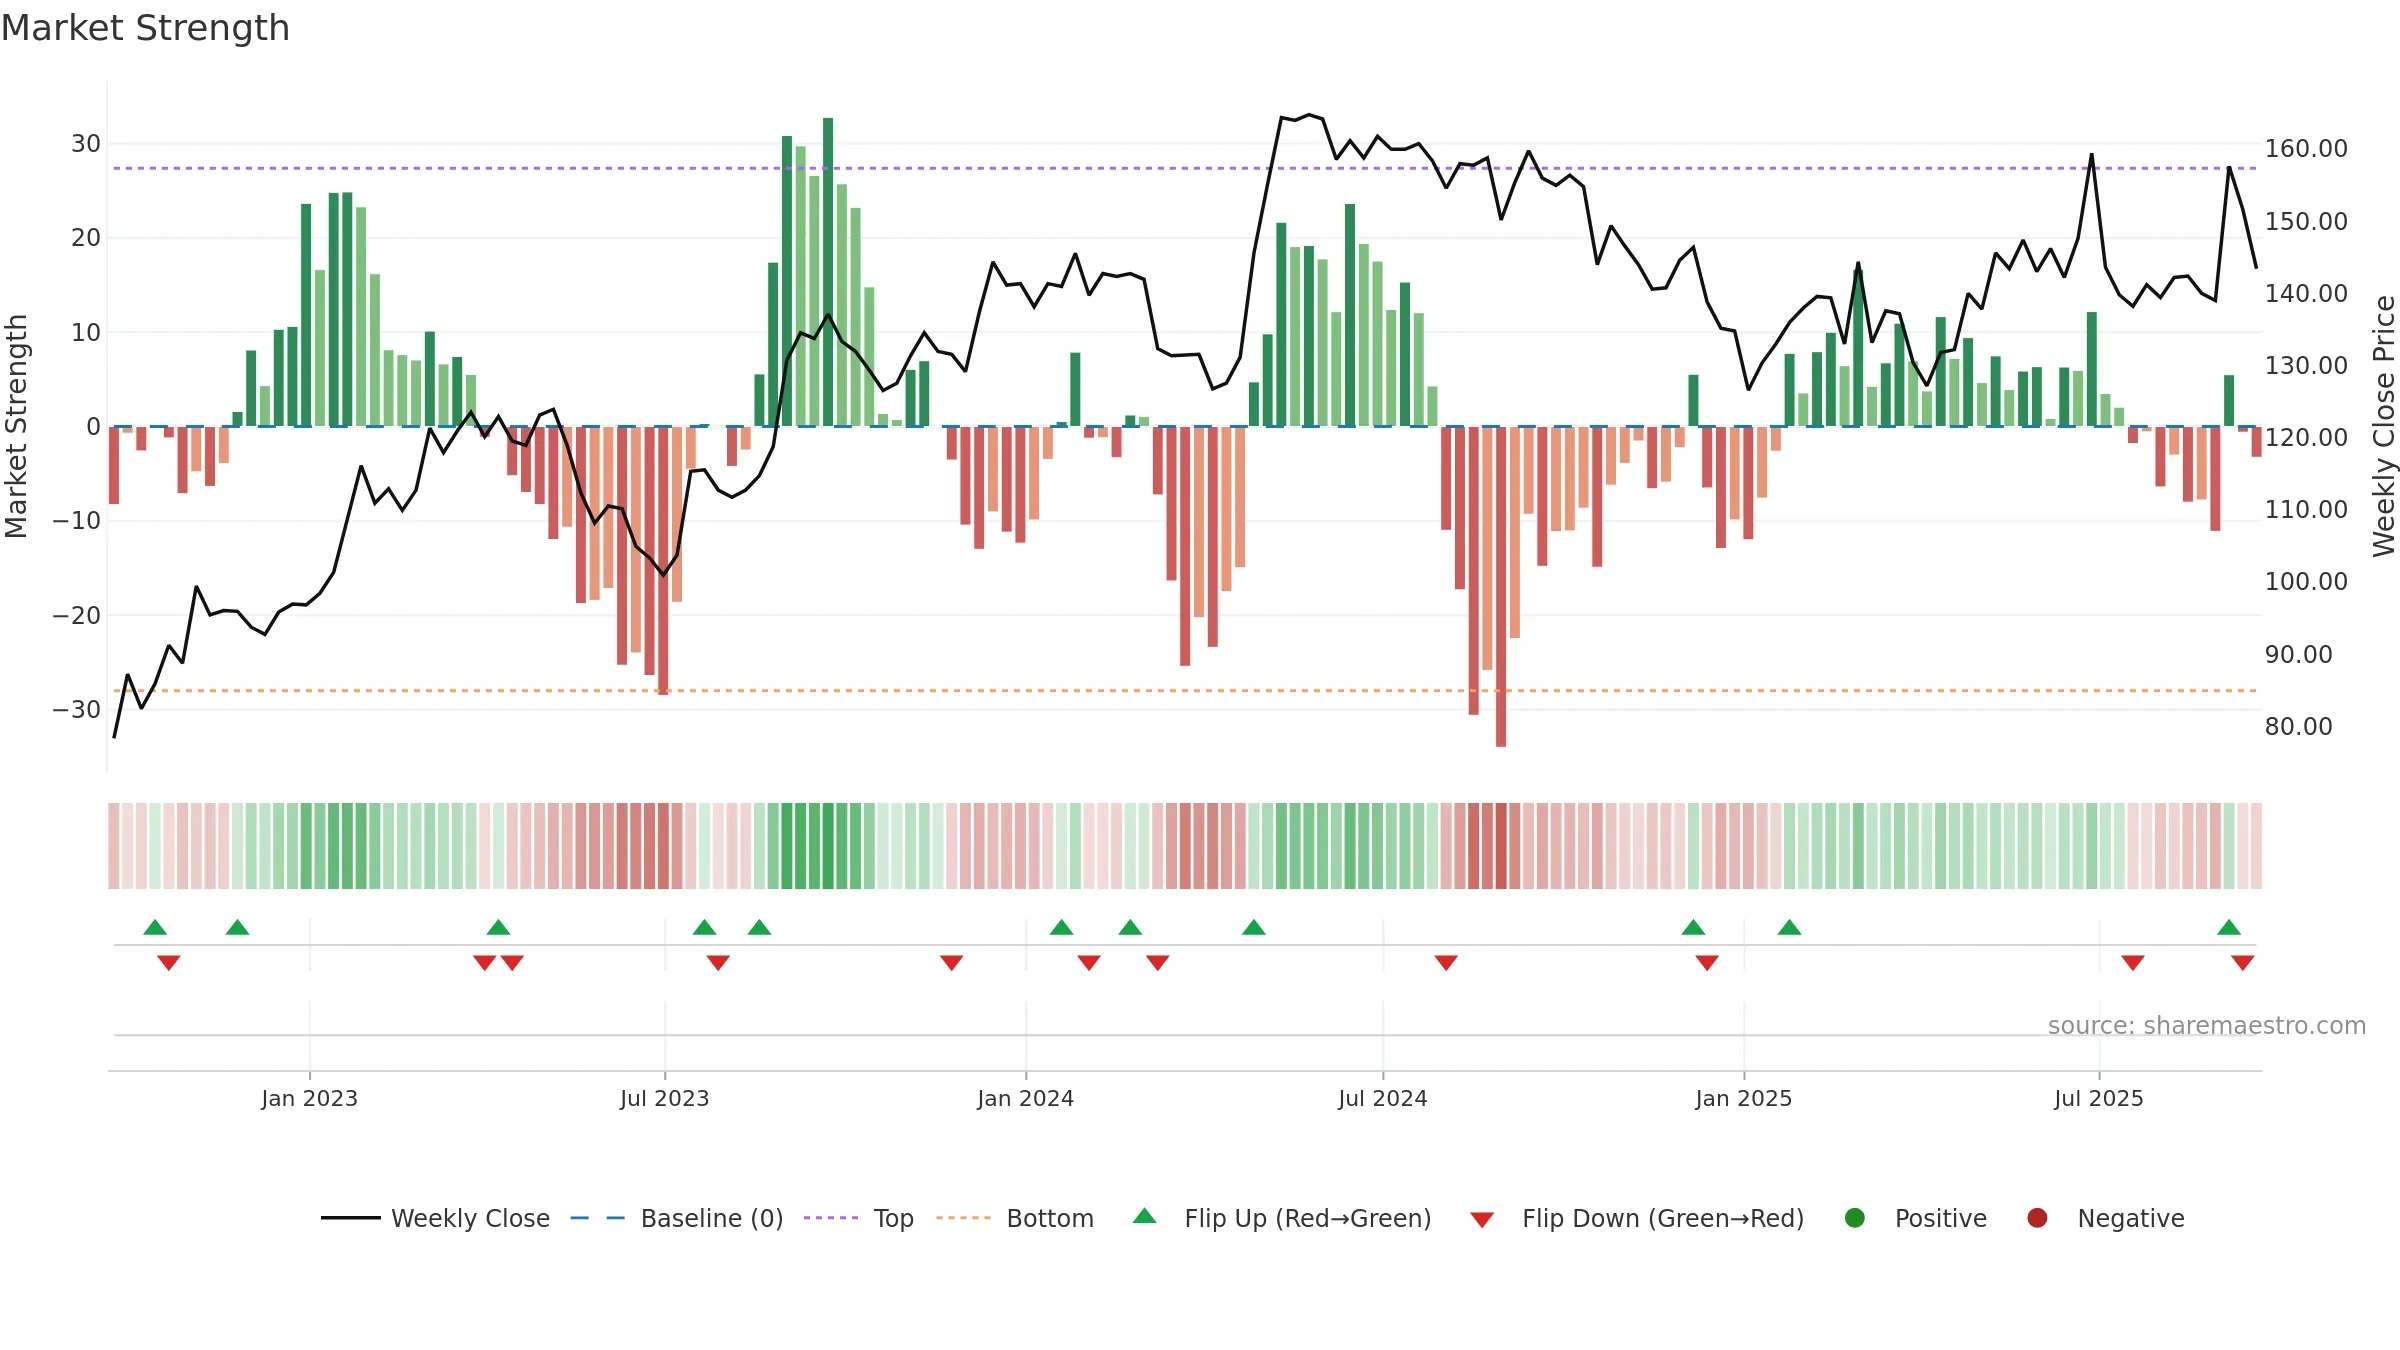This screenshot has width=2400, height=1350.
Task: Click the Weekly Close Price axis title
Action: [2384, 426]
